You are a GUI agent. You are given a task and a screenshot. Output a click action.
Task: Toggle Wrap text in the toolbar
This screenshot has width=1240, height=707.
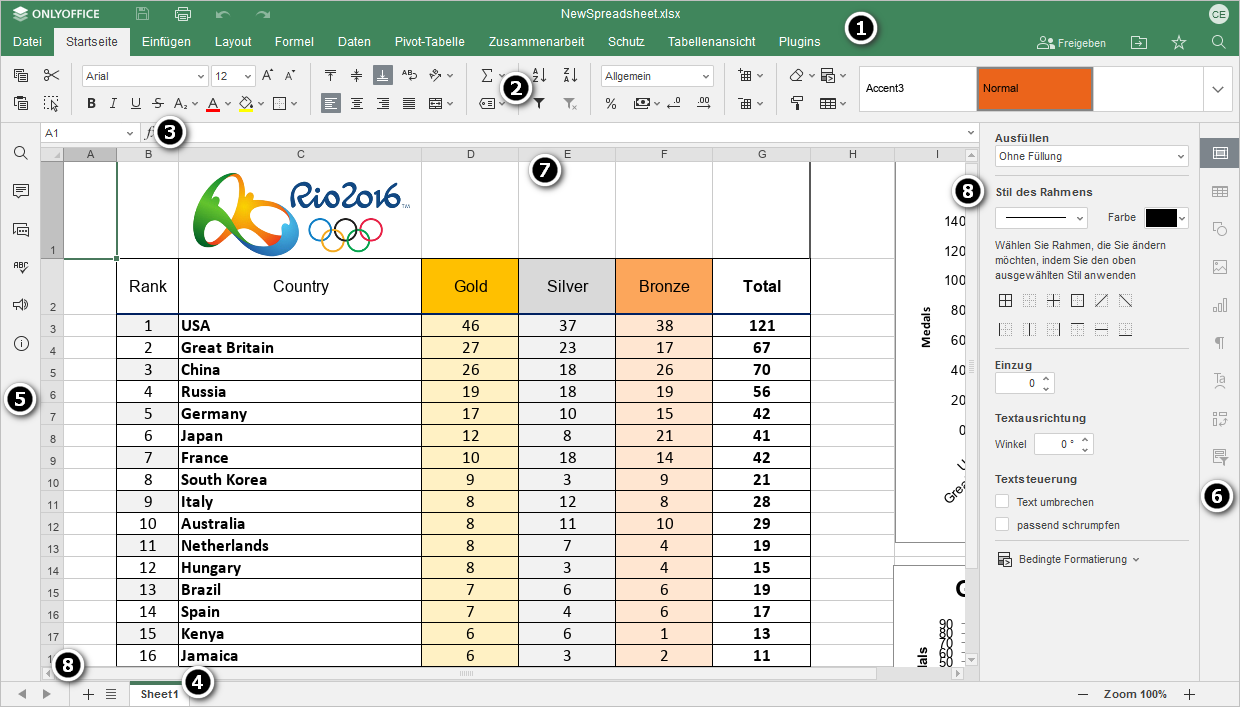click(409, 75)
